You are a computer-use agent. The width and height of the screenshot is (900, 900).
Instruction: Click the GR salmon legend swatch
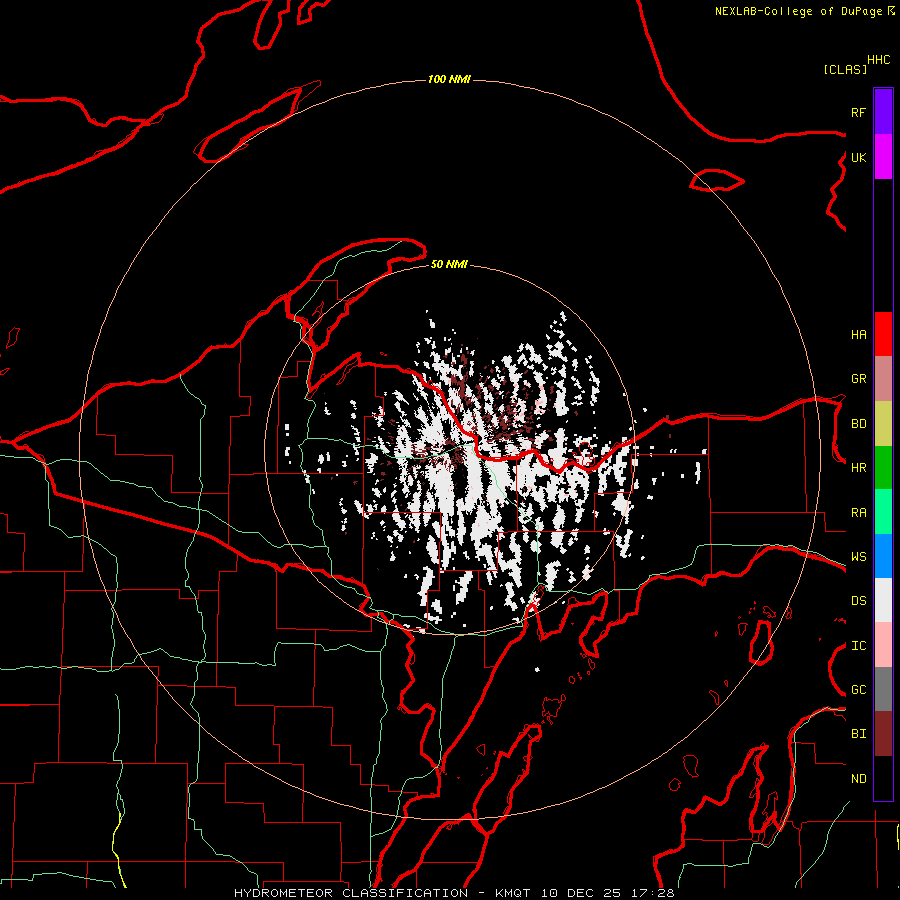pos(883,379)
